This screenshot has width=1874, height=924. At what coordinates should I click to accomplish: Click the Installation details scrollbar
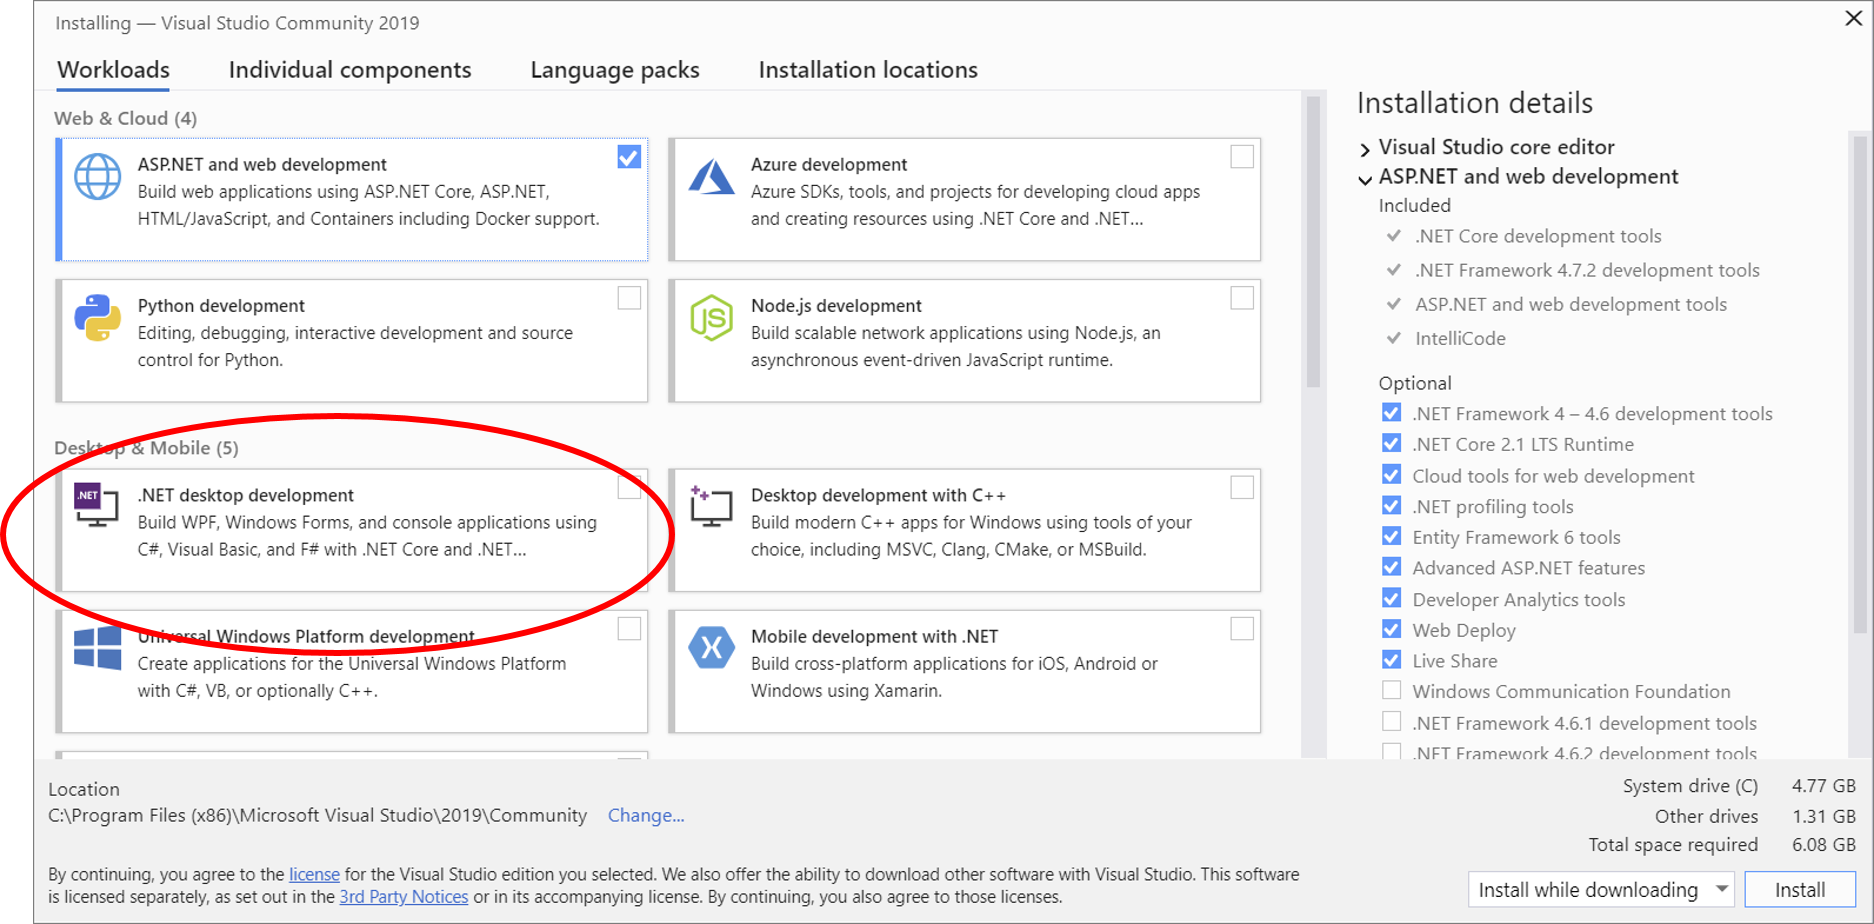pyautogui.click(x=1860, y=385)
